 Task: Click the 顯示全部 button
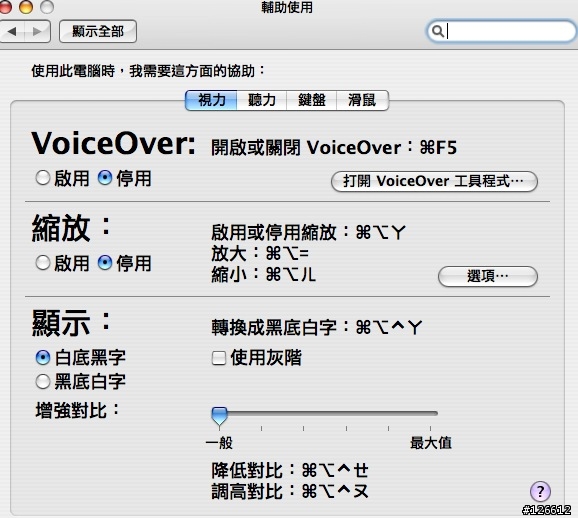(98, 31)
